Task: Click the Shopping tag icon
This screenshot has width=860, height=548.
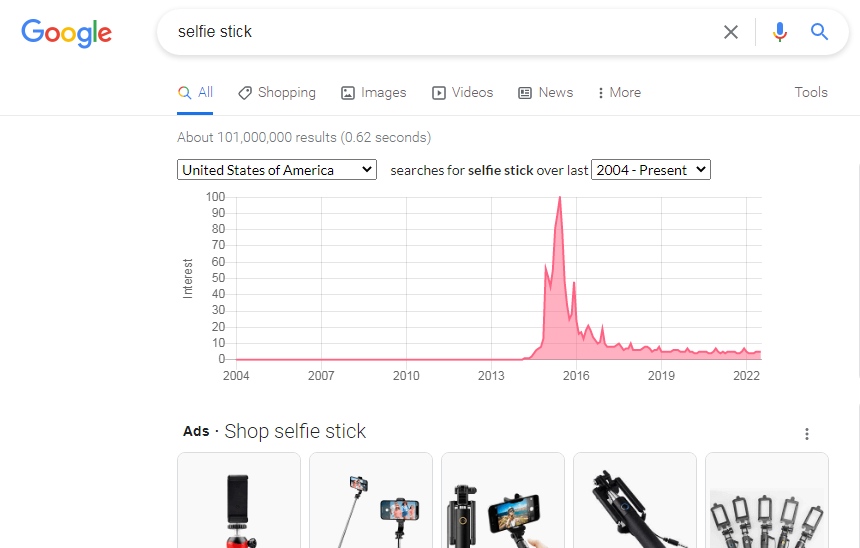Action: [245, 93]
